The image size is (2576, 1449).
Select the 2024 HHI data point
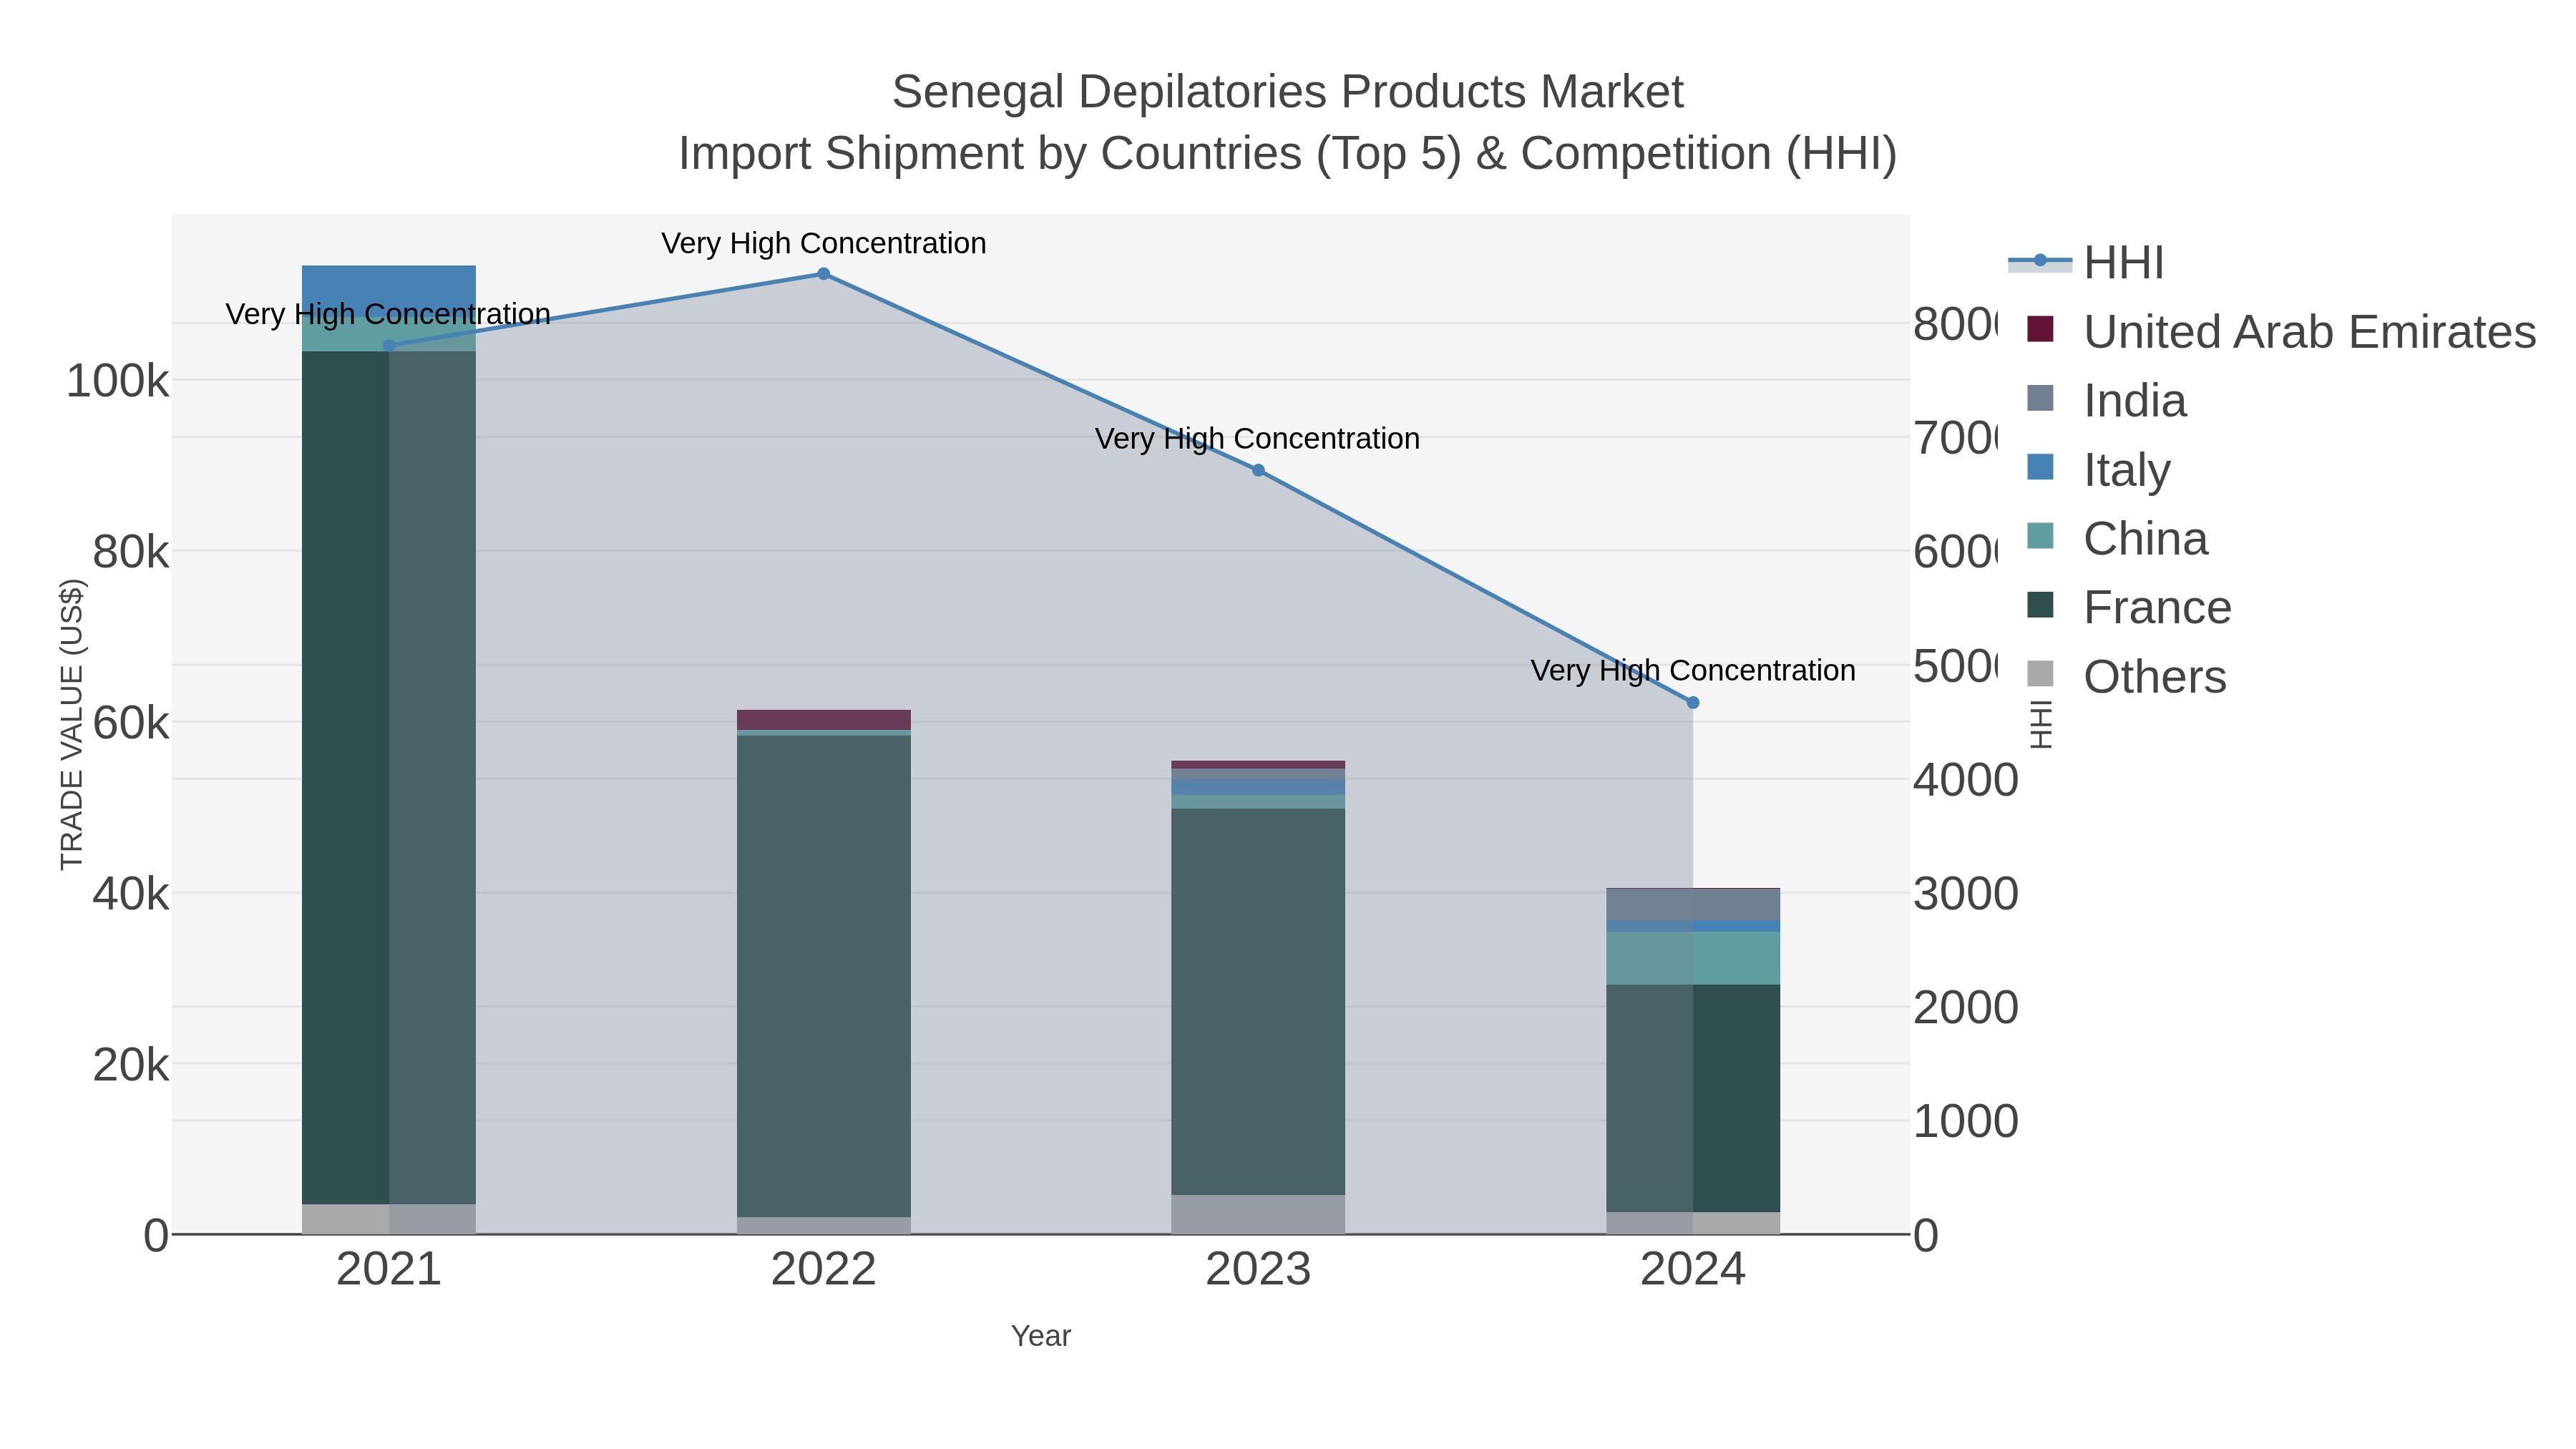[1693, 703]
